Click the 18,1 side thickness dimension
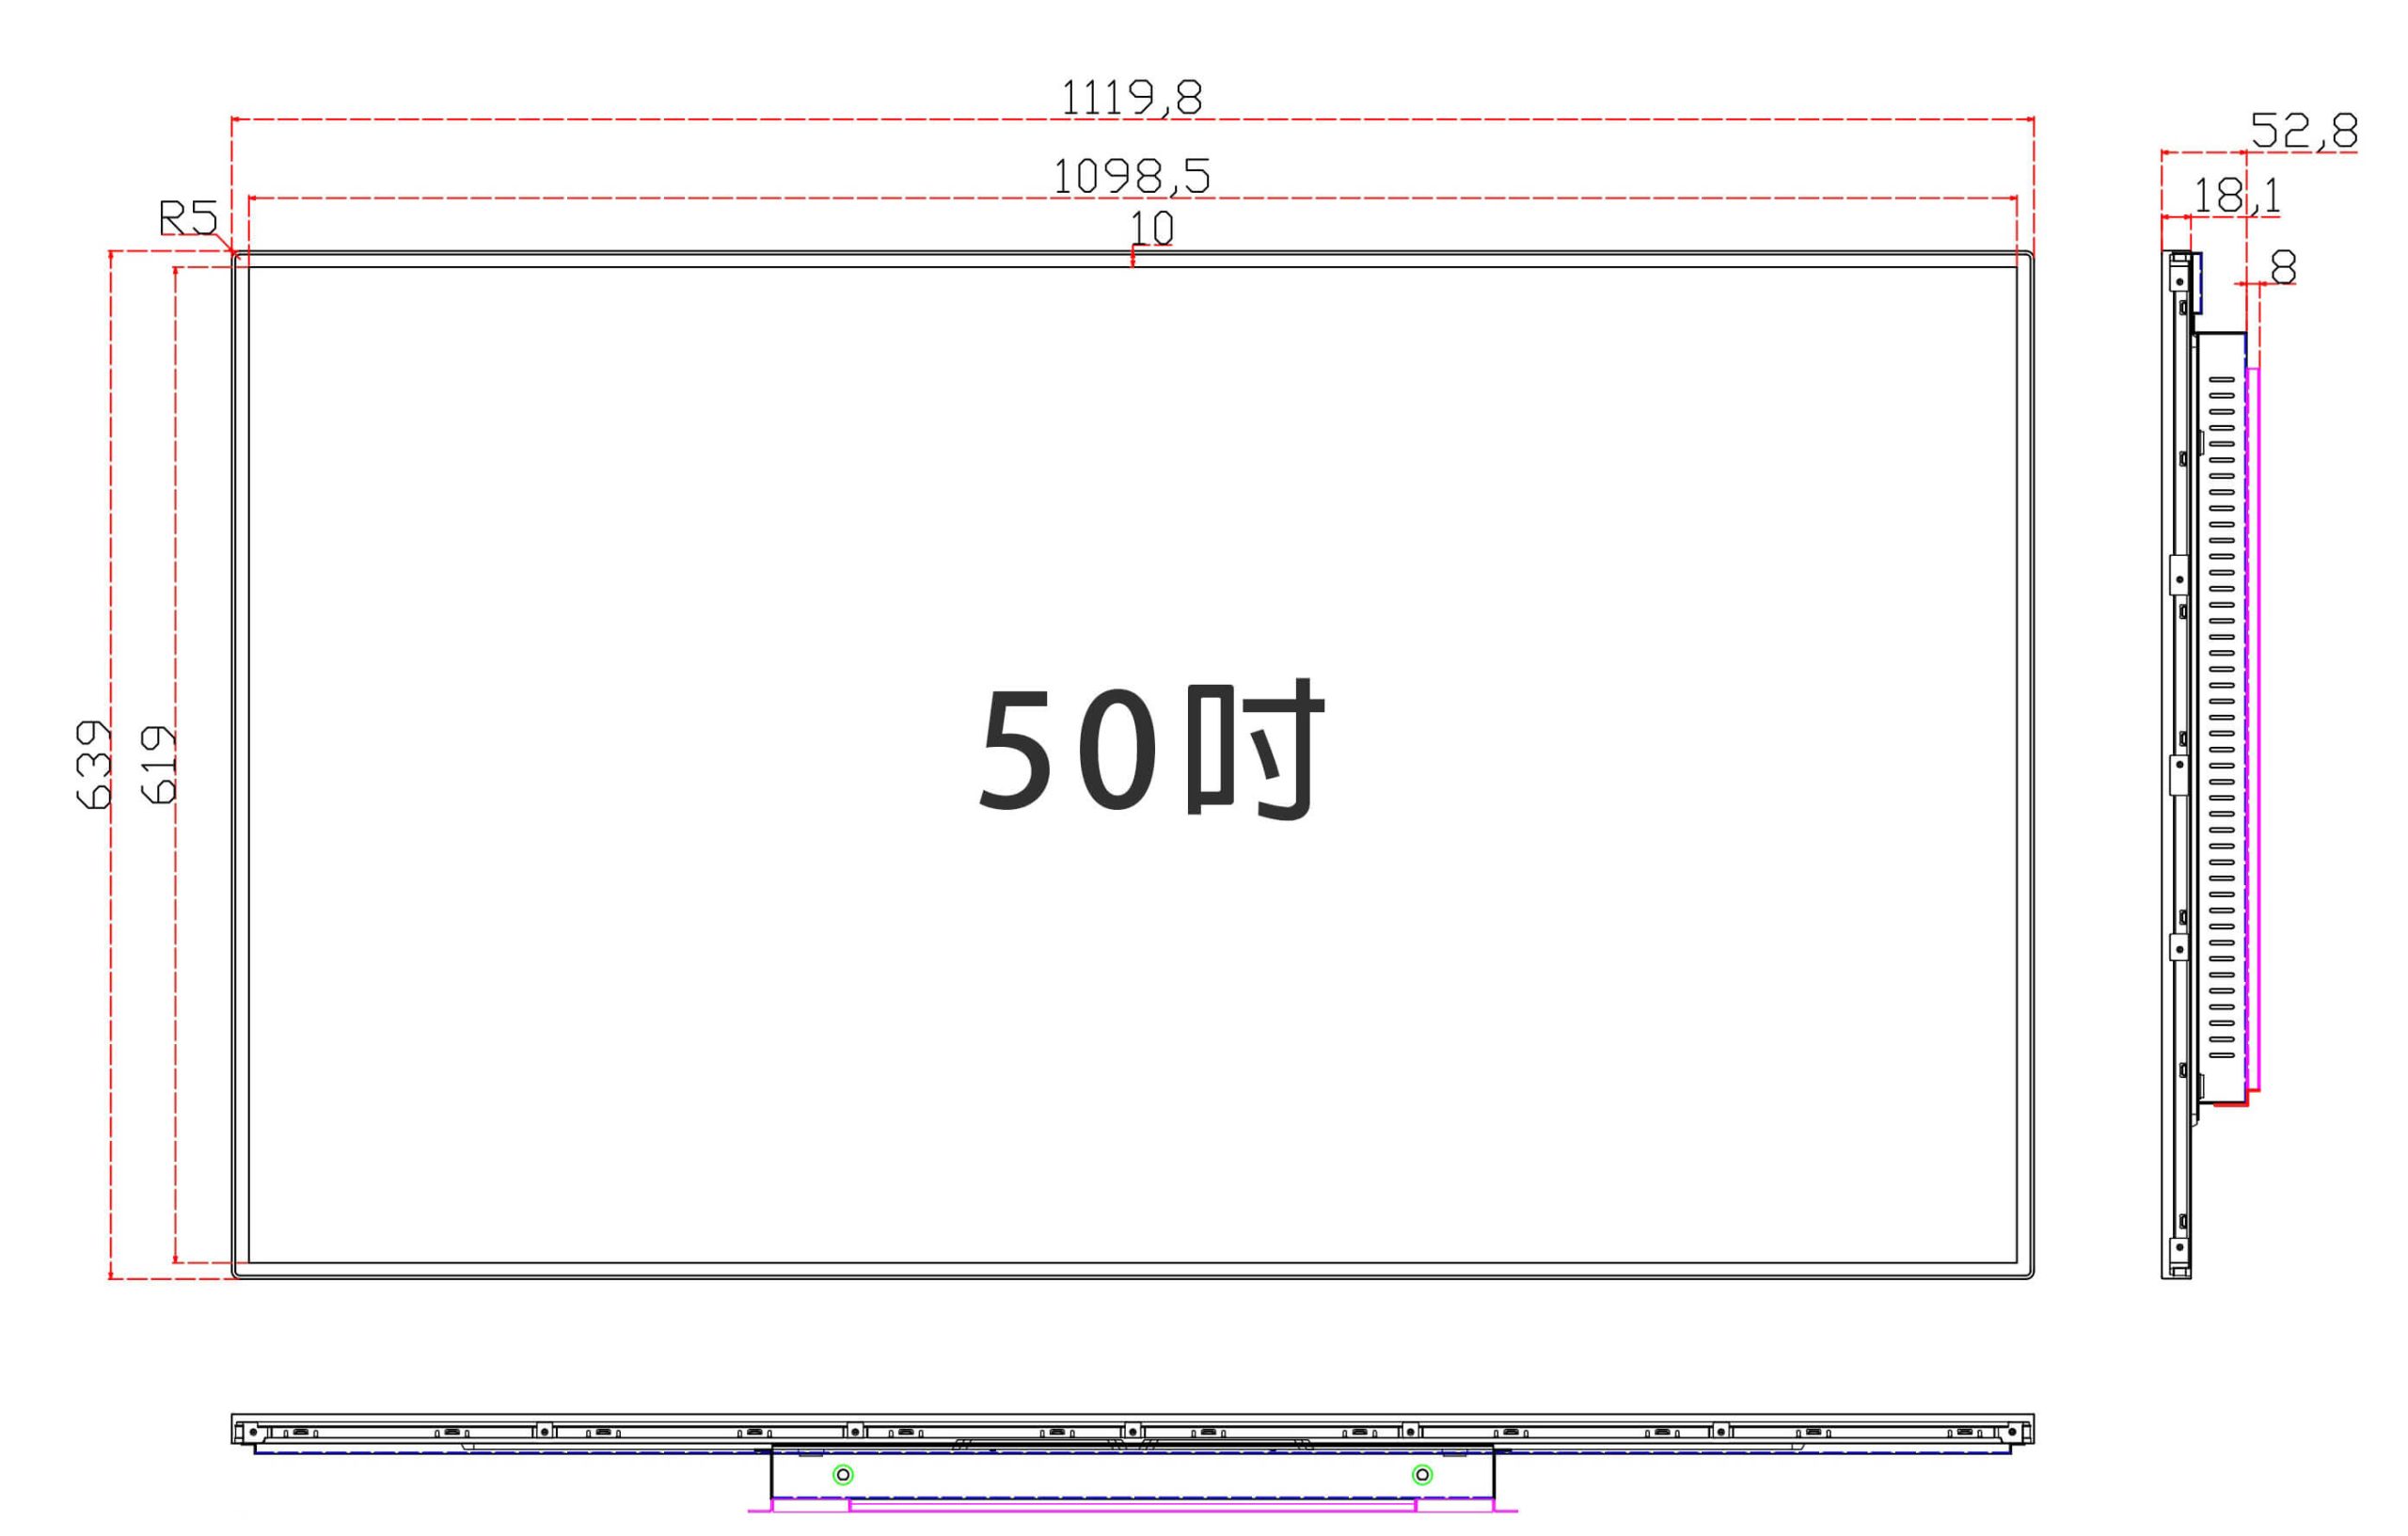The height and width of the screenshot is (1536, 2408). (2236, 196)
